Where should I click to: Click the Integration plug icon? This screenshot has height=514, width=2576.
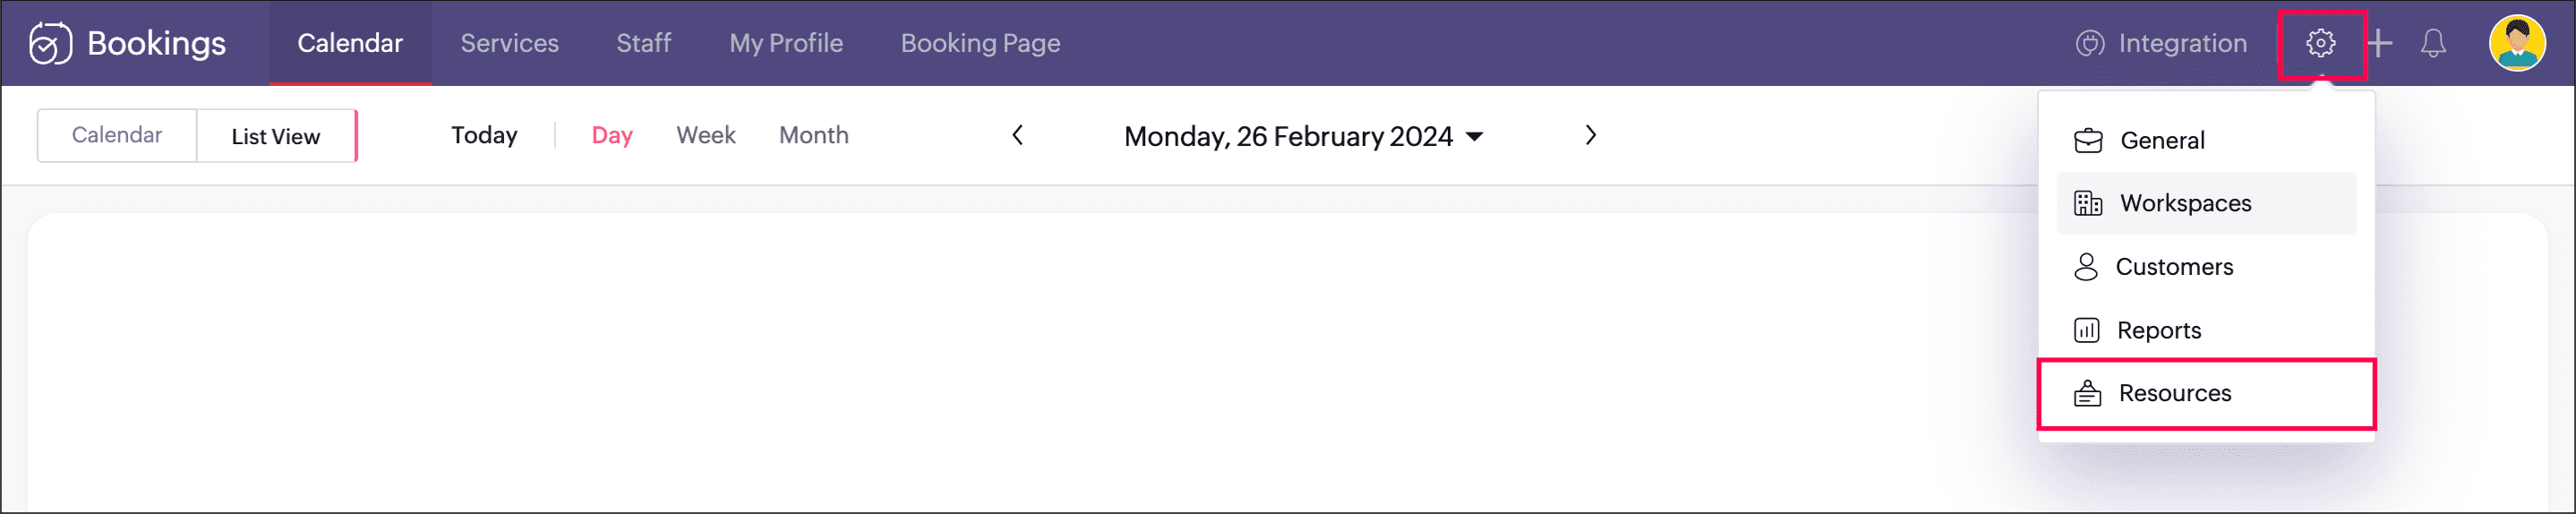click(2089, 43)
